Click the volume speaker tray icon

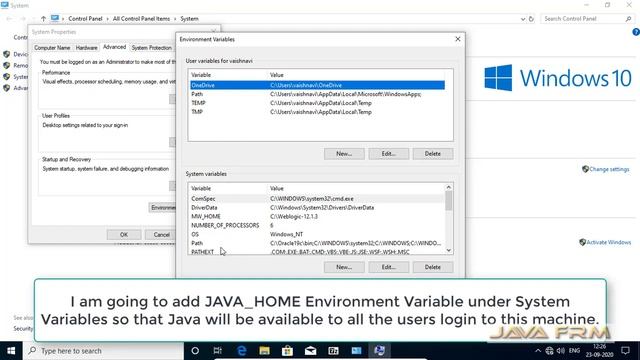[560, 351]
